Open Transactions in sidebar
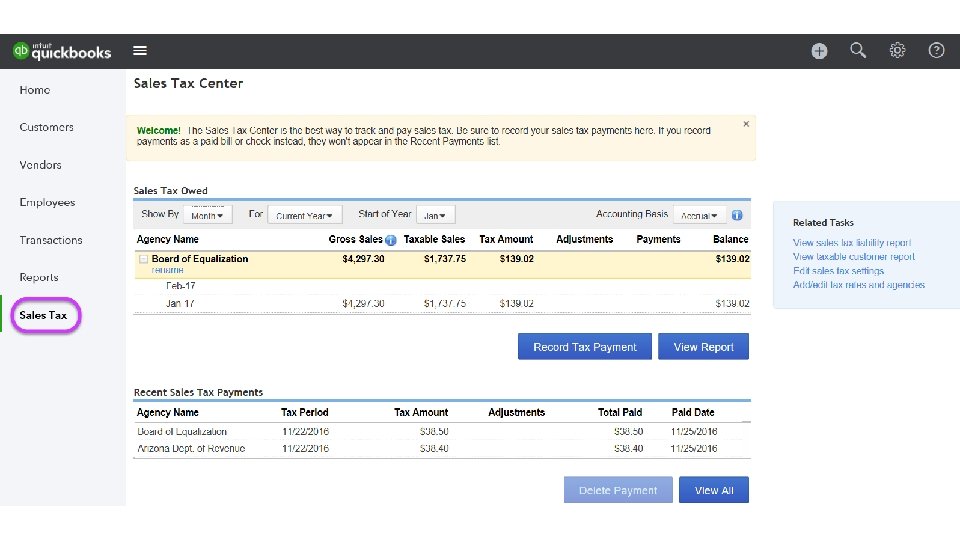Image resolution: width=960 pixels, height=540 pixels. pos(51,240)
